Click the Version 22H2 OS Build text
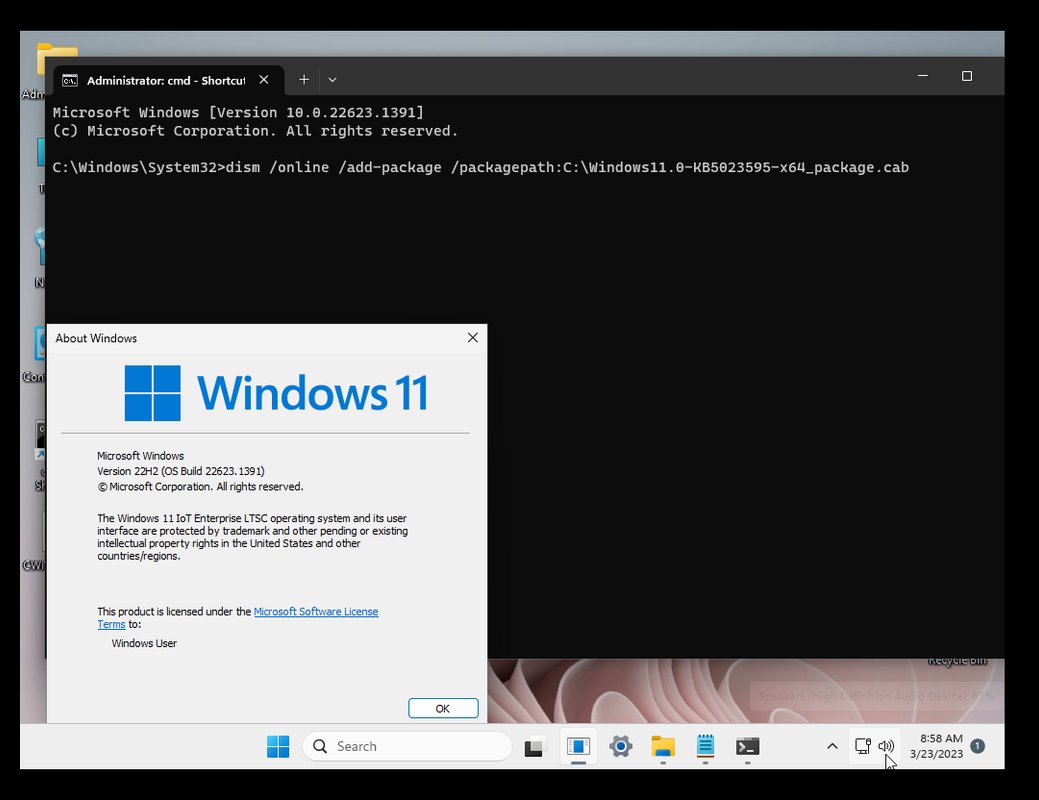The width and height of the screenshot is (1039, 800). (180, 471)
